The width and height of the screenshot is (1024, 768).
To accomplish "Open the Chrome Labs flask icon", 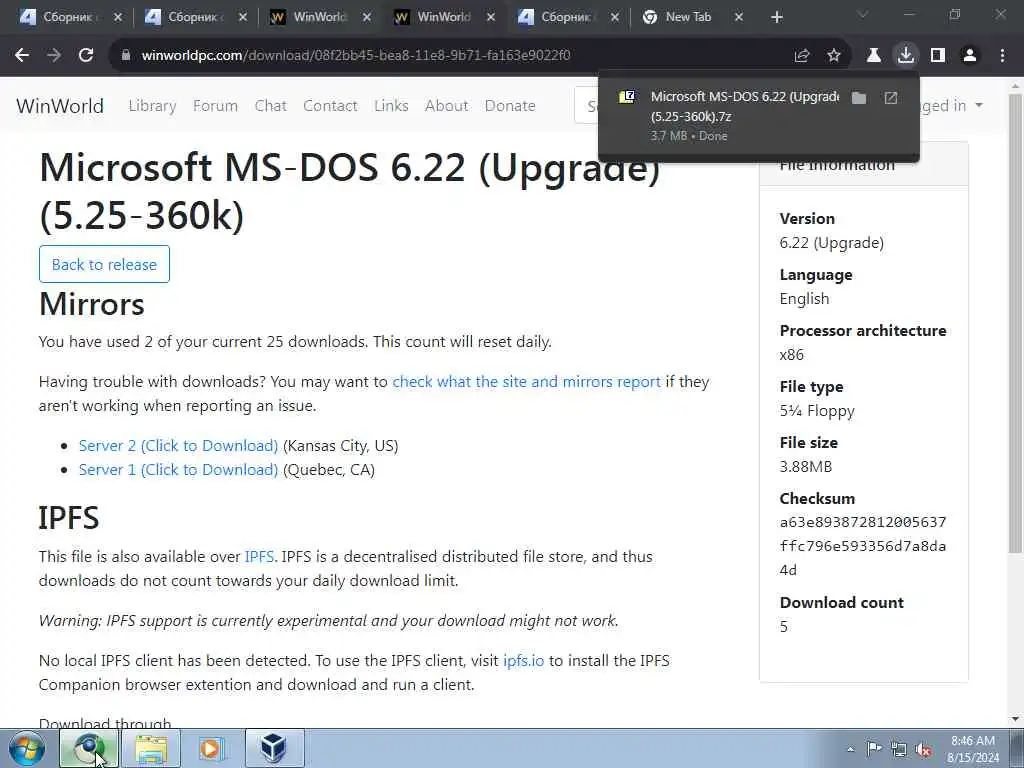I will pyautogui.click(x=874, y=56).
